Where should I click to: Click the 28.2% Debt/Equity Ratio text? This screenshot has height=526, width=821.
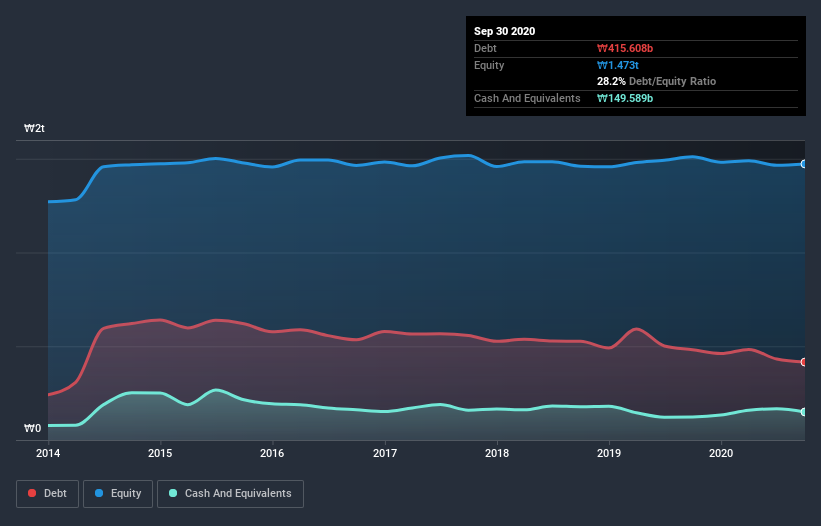657,82
